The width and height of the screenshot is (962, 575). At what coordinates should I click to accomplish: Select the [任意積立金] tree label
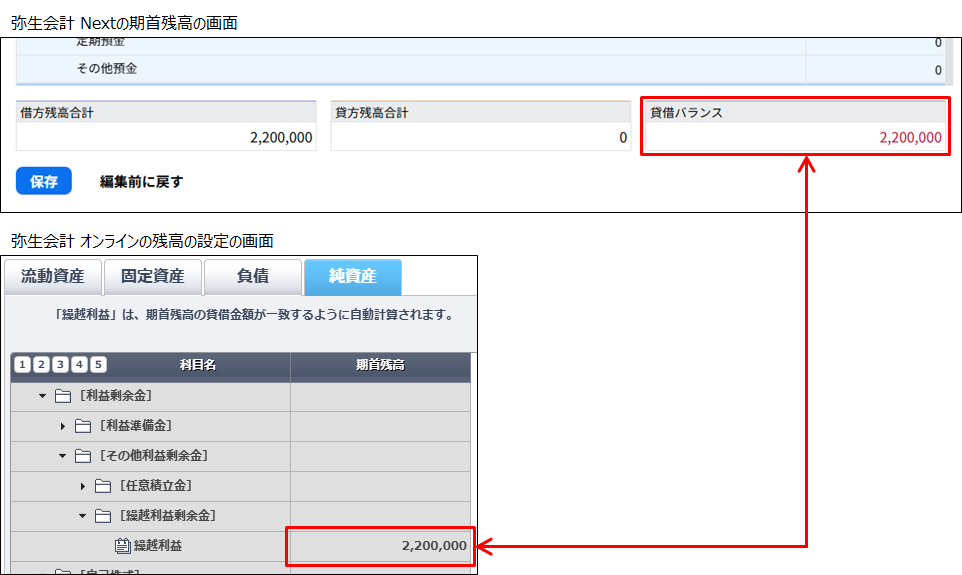(156, 486)
